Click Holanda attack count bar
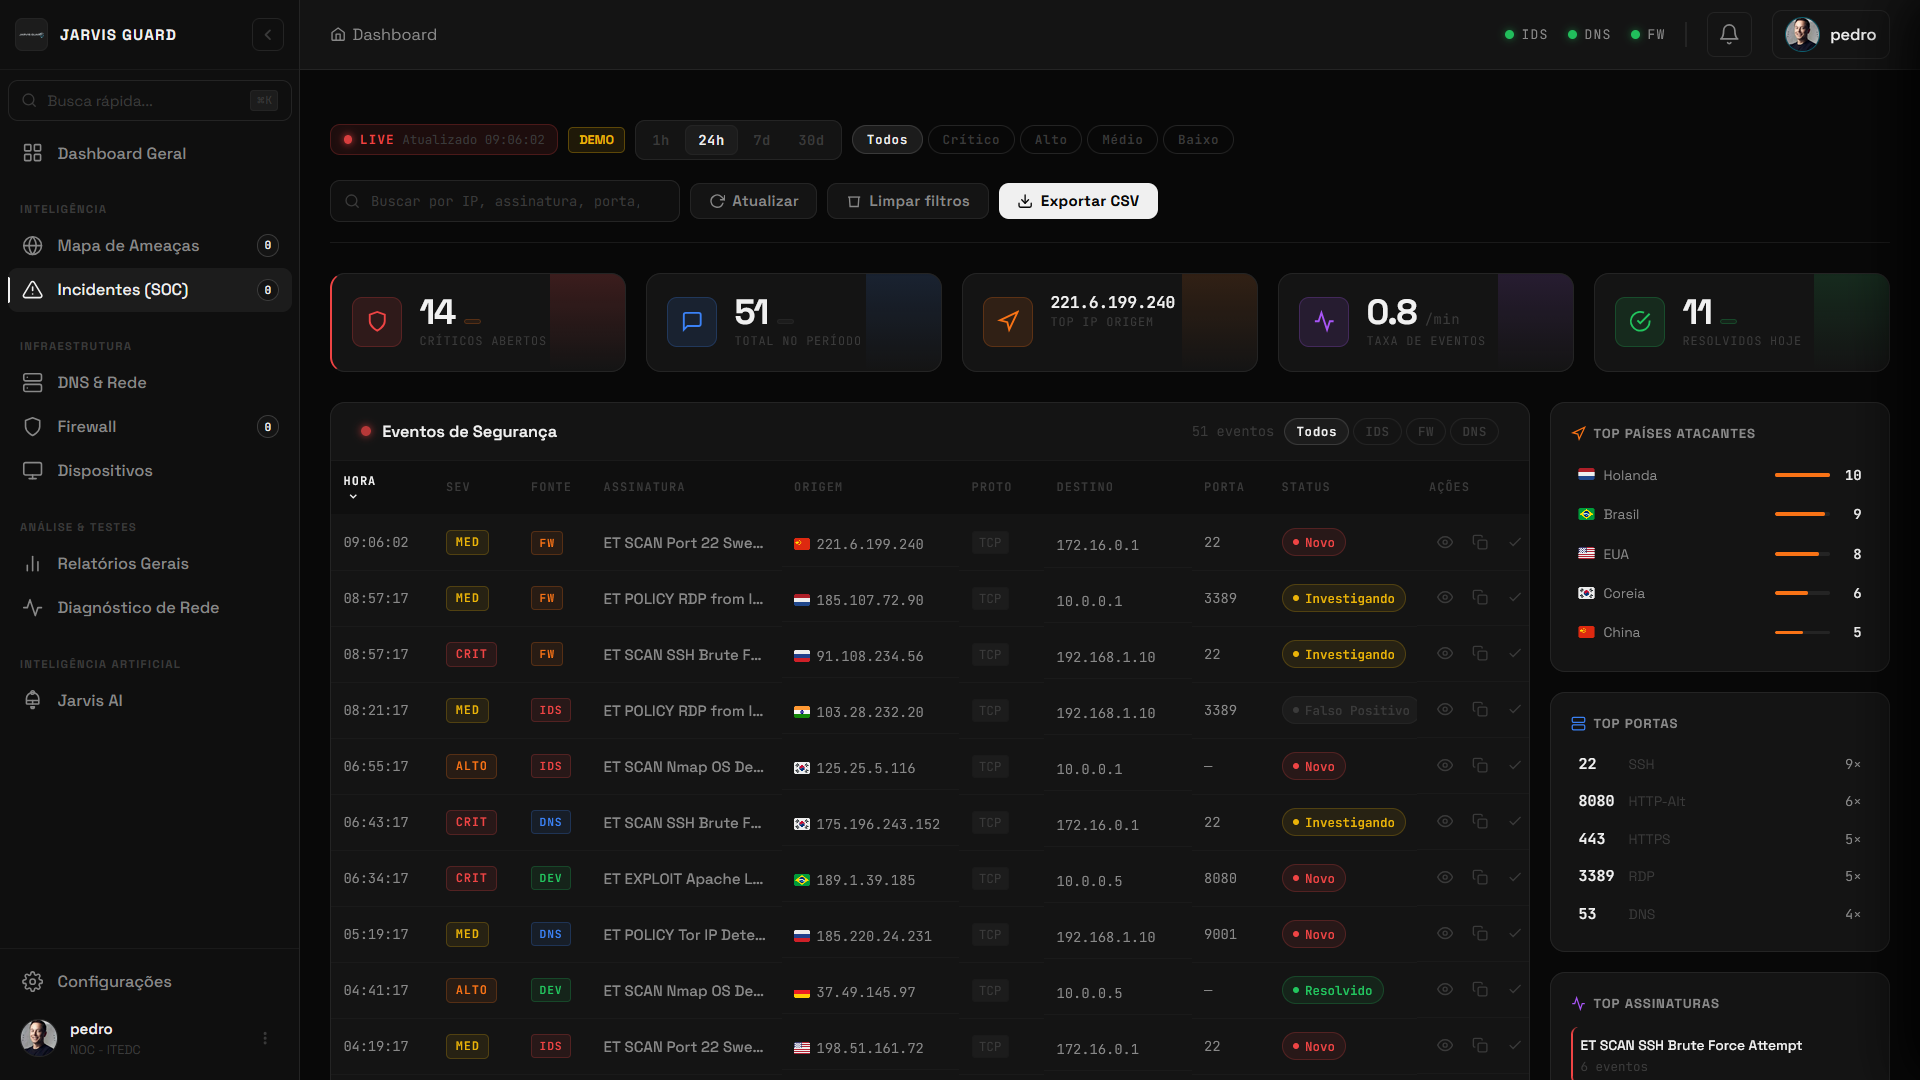The image size is (1920, 1080). (1802, 475)
